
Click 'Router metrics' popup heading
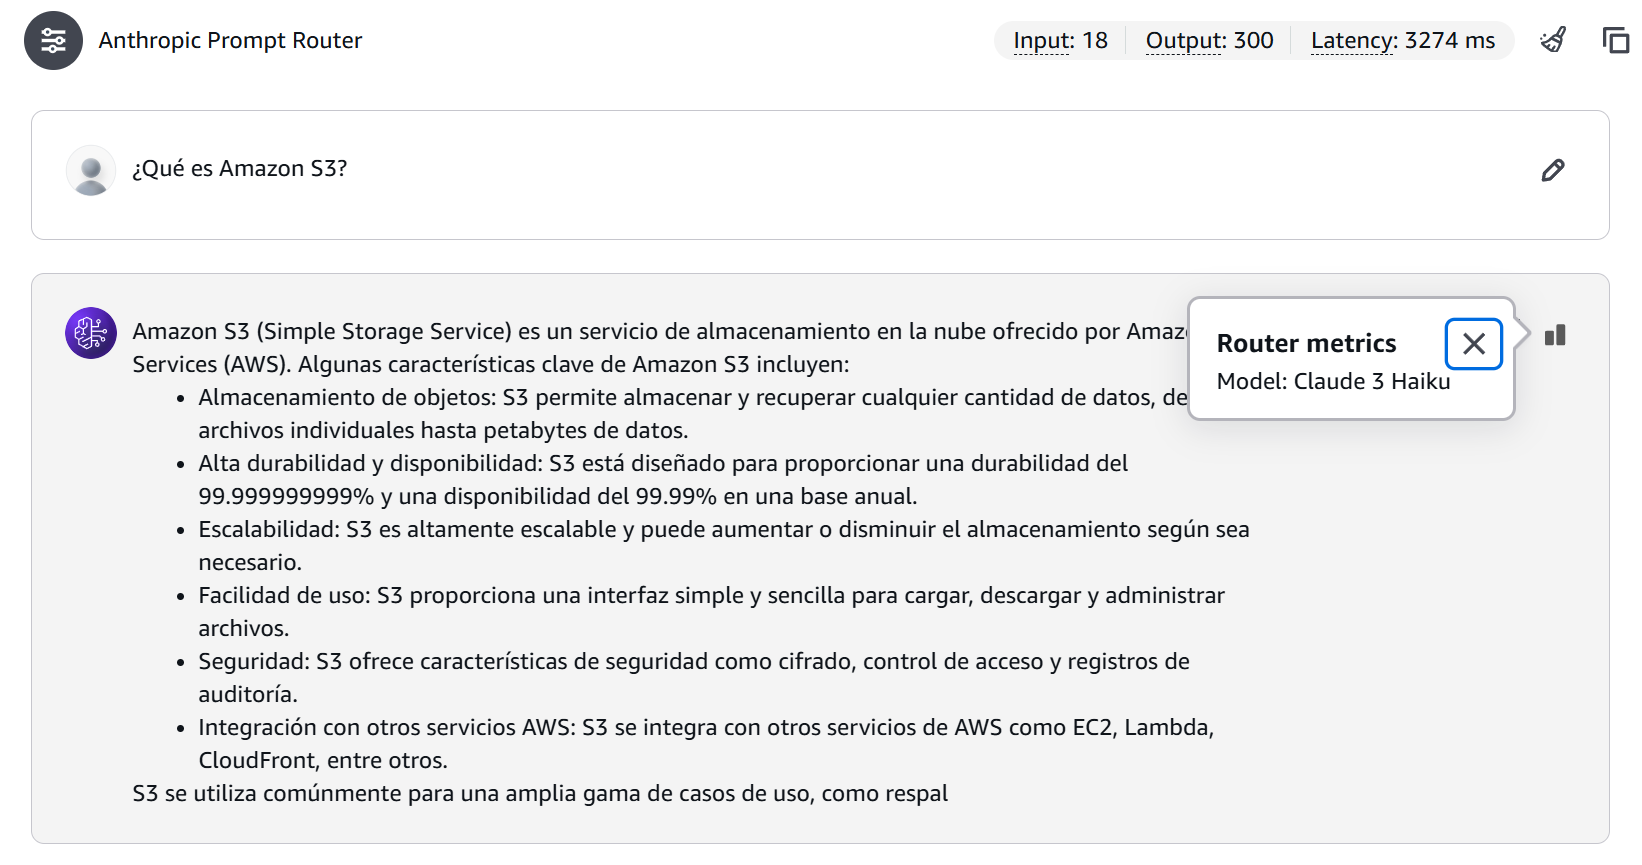(1306, 343)
